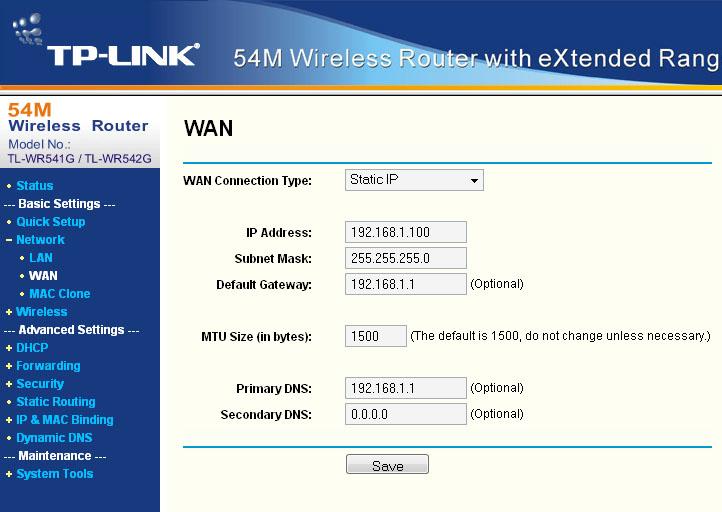
Task: Expand the Wireless menu section
Action: tap(41, 311)
